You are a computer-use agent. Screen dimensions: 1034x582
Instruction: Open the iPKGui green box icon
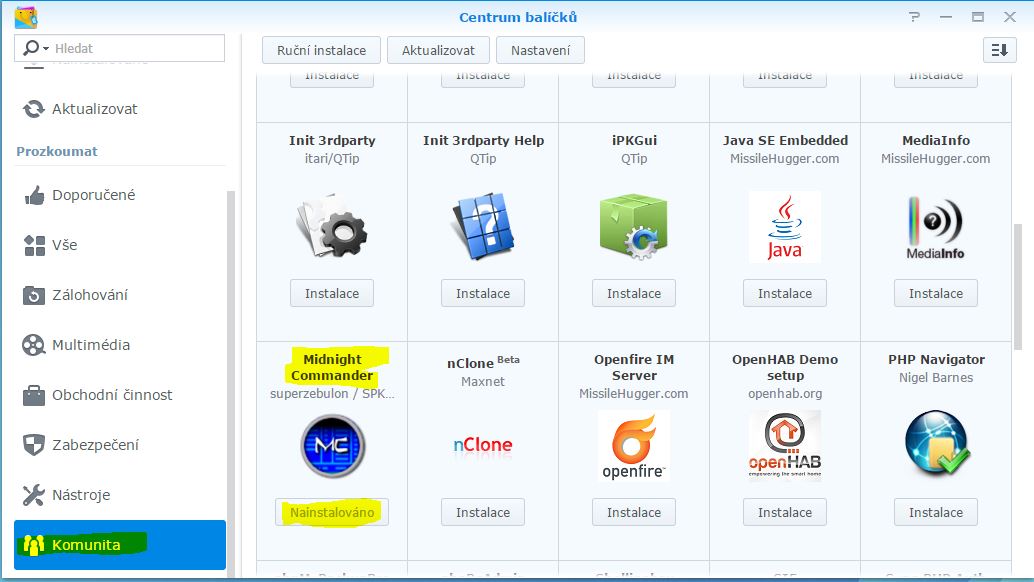(x=634, y=227)
